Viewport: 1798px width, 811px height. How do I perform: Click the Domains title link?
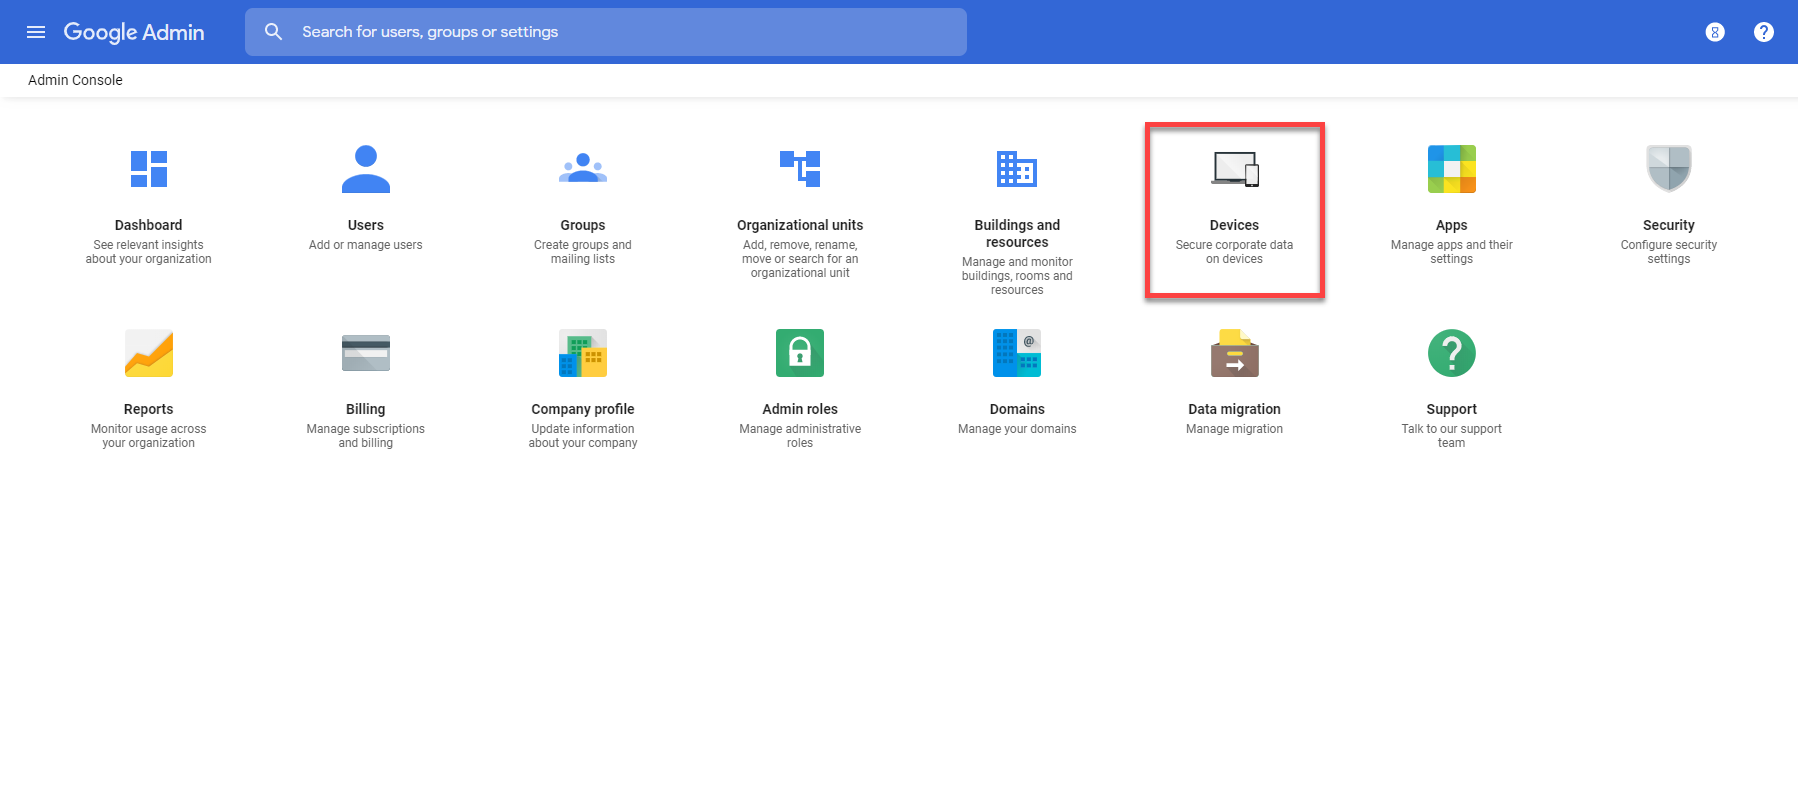tap(1017, 409)
